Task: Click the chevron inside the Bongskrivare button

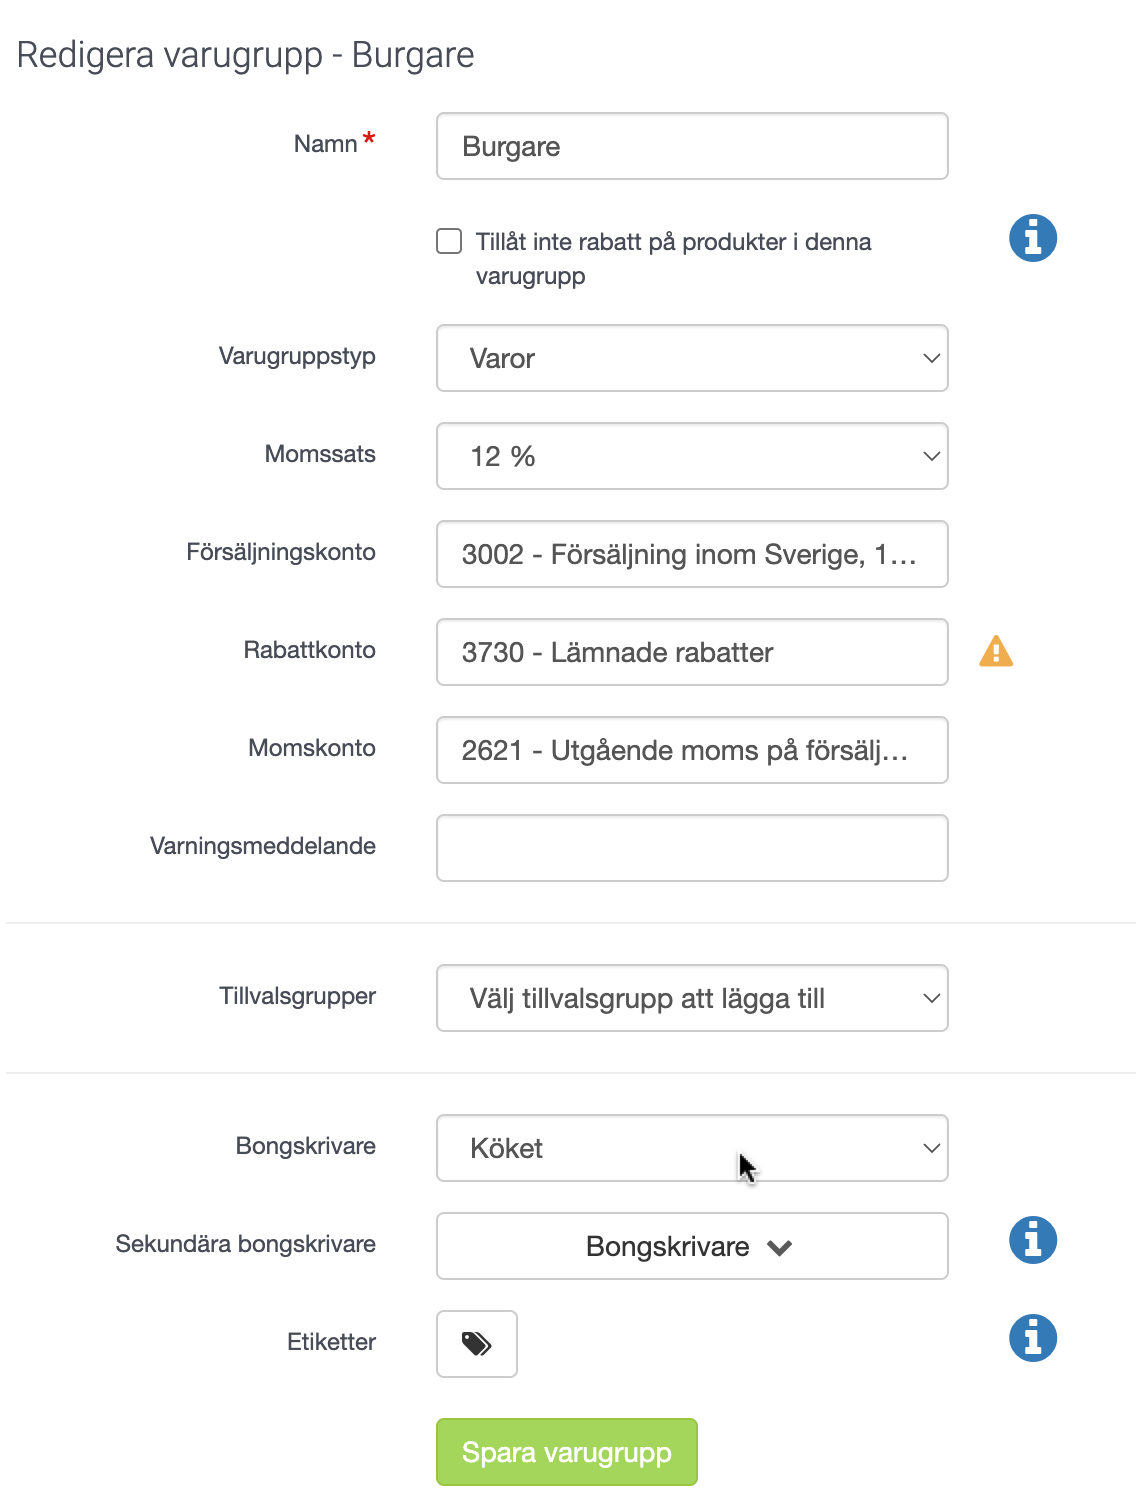Action: (780, 1247)
